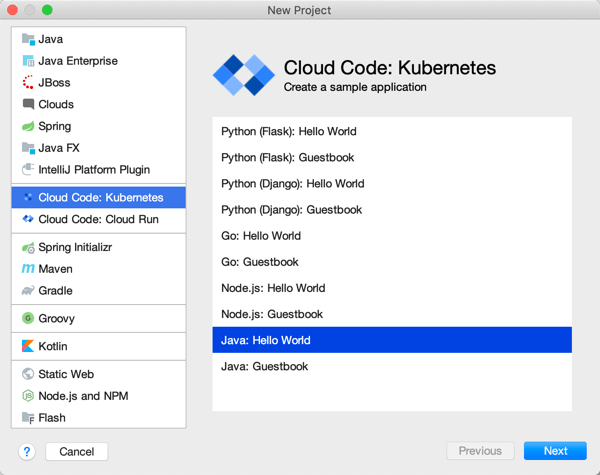Select Maven project type

(x=55, y=269)
